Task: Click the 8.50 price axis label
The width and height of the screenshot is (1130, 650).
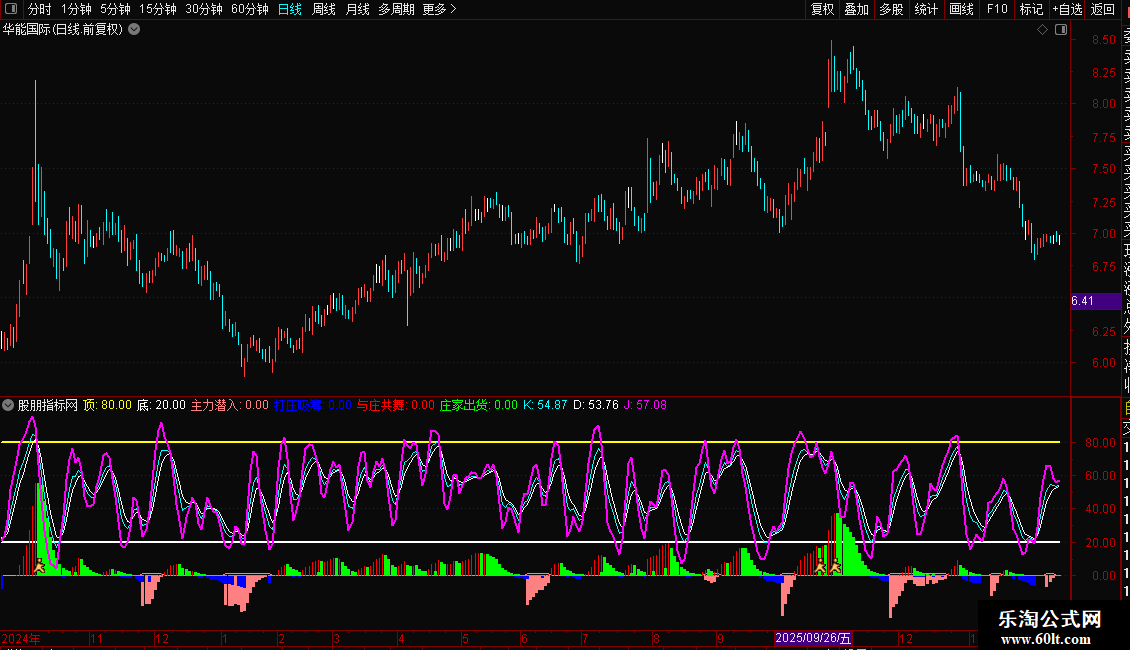Action: [1104, 40]
